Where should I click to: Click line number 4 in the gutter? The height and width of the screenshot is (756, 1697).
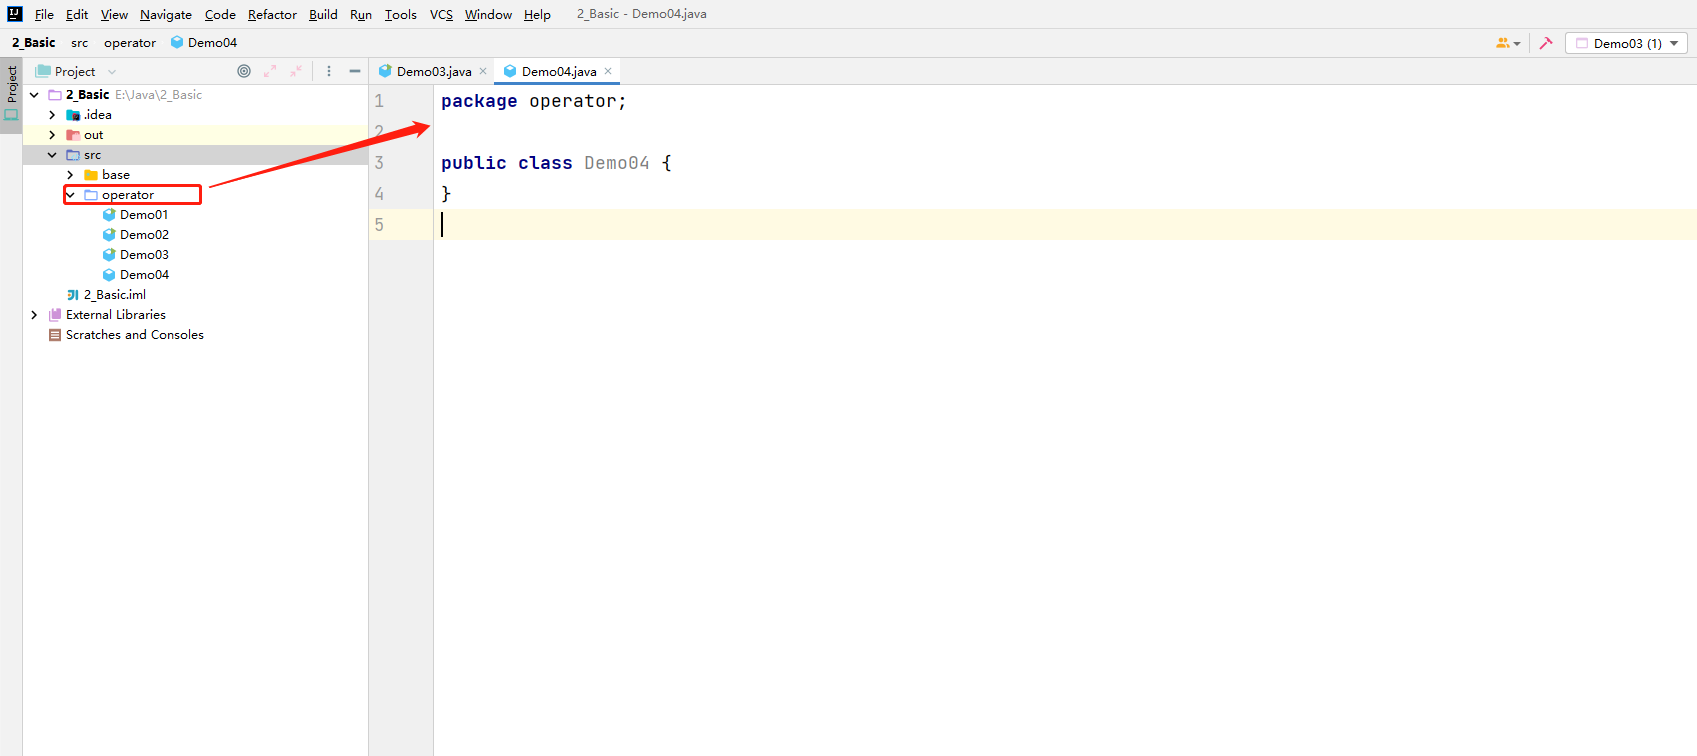point(379,194)
